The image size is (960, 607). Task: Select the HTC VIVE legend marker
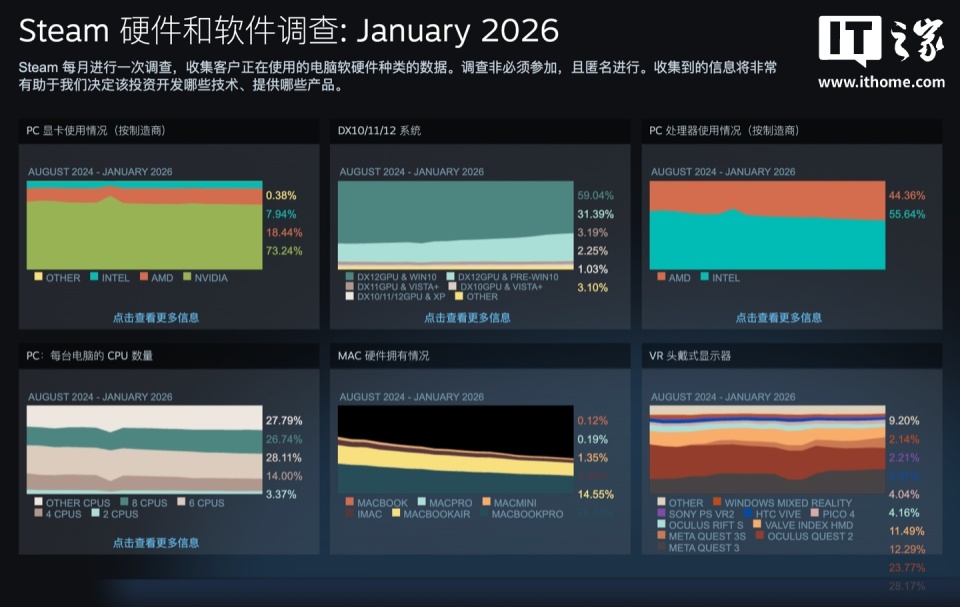747,513
